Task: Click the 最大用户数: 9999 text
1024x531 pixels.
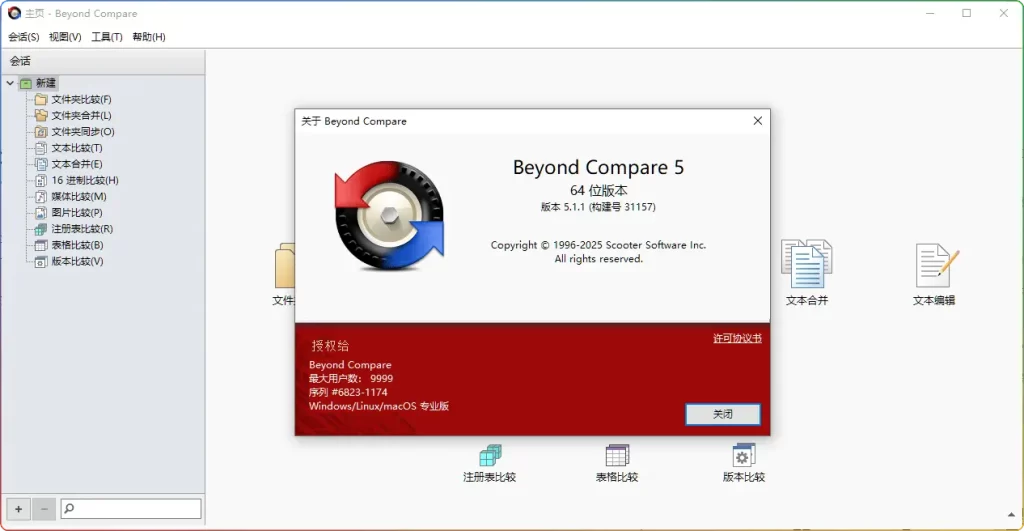Action: coord(351,379)
